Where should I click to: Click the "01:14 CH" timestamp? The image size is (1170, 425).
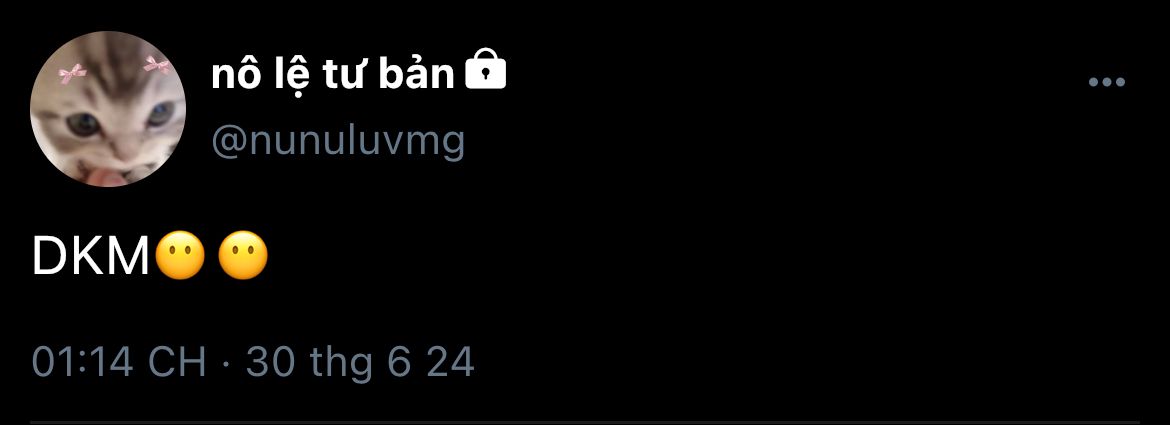click(119, 363)
